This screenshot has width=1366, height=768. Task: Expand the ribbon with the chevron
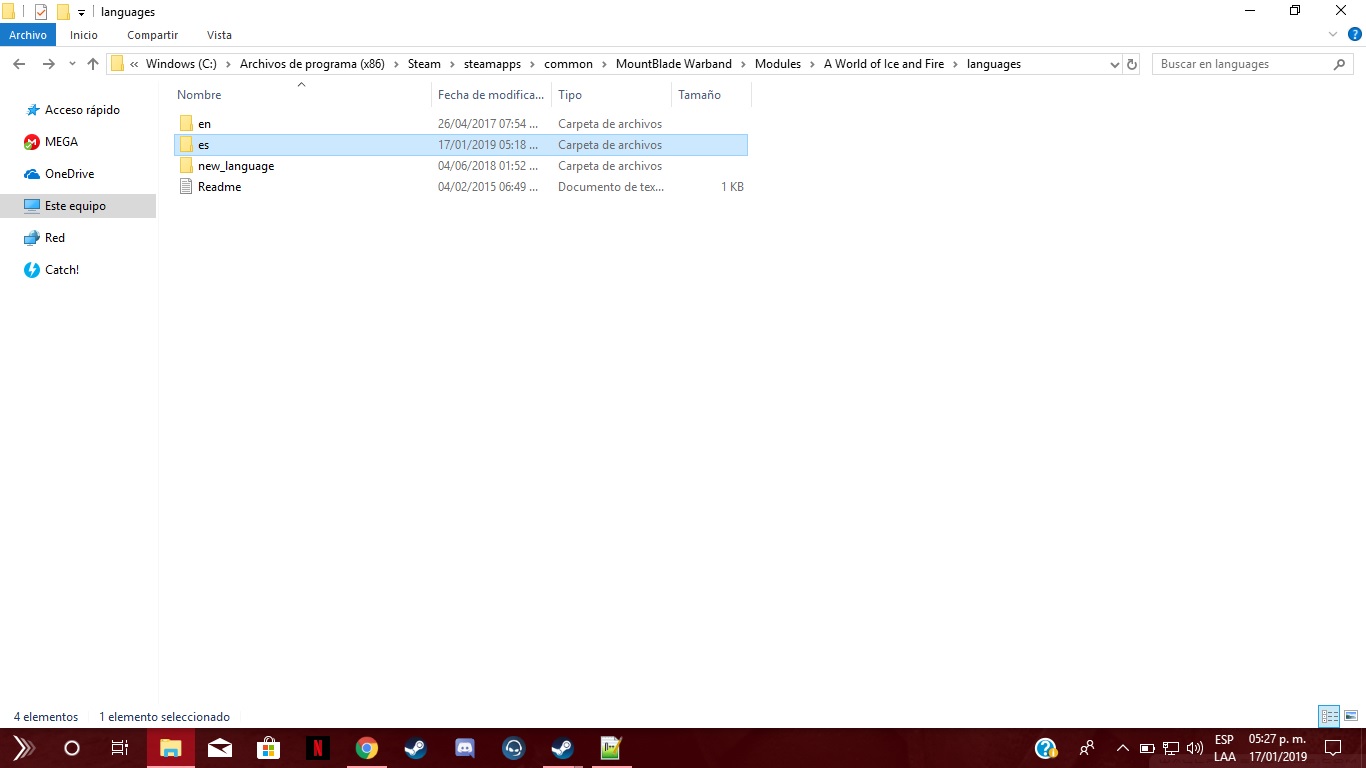tap(1332, 35)
